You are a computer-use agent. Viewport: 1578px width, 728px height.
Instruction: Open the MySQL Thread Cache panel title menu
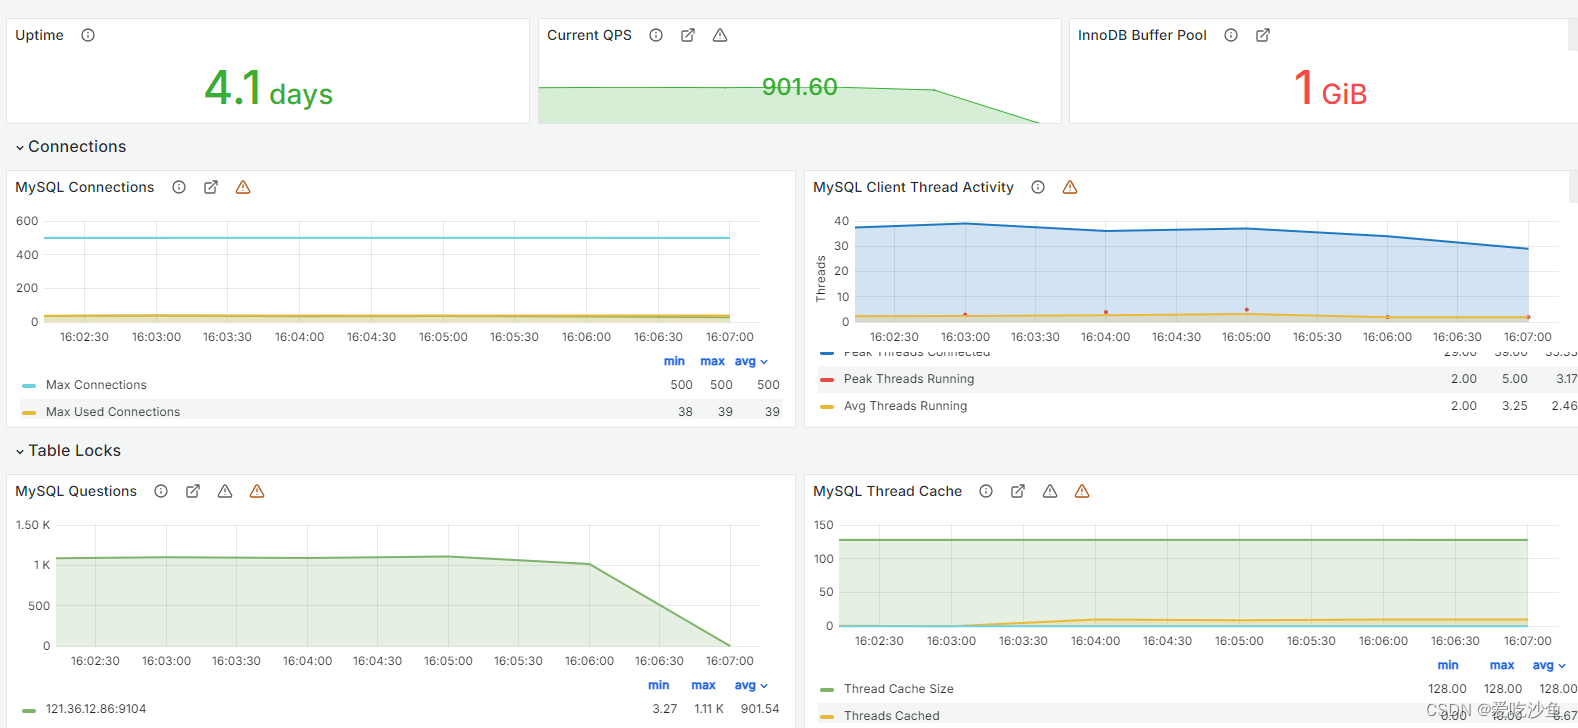tap(888, 491)
